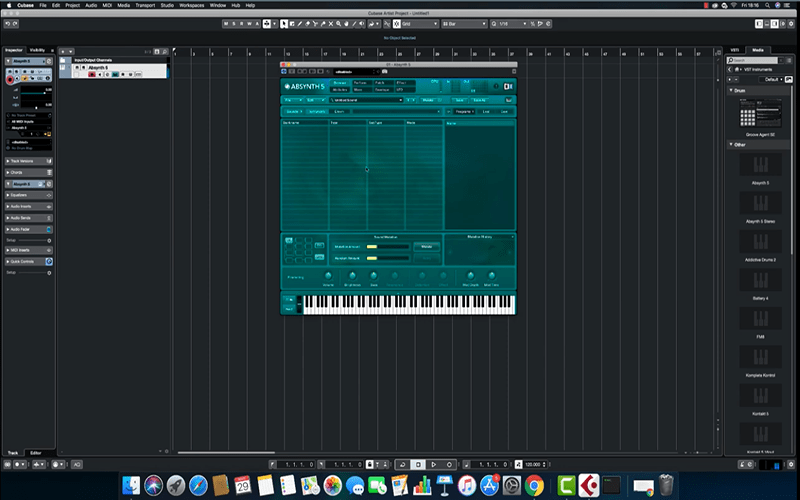Screen dimensions: 800x500
Task: Select the Object Selection arrow tool
Action: point(284,24)
